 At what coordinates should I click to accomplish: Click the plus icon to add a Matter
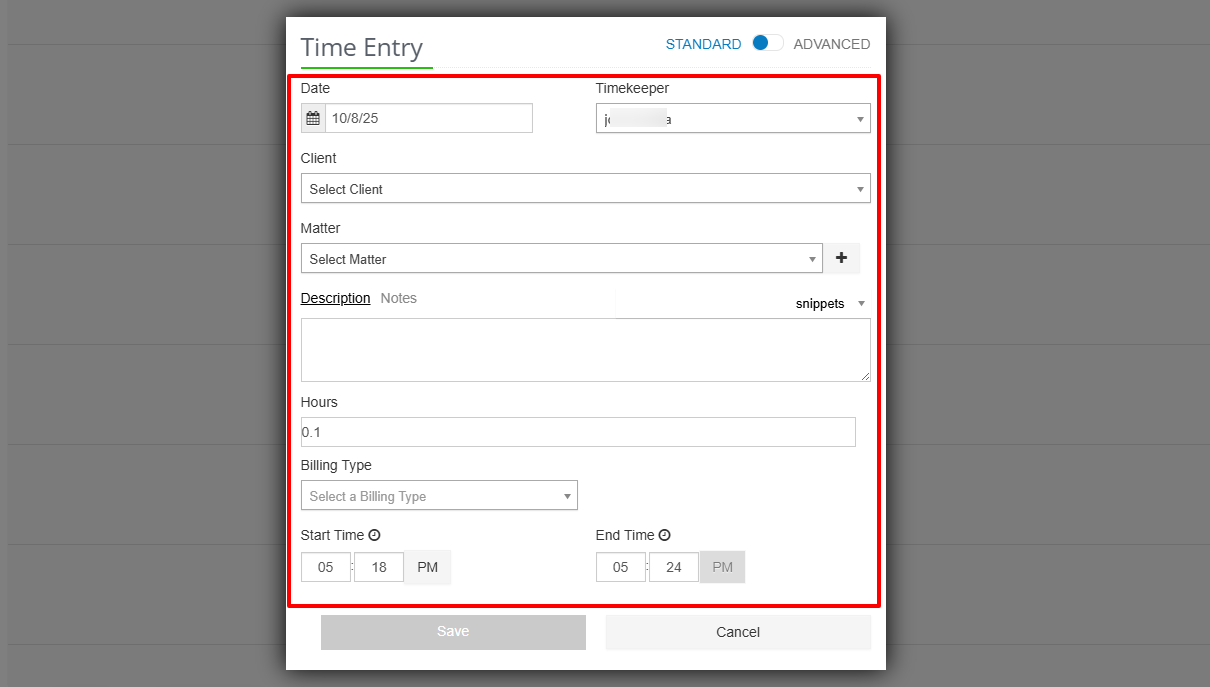click(x=841, y=258)
